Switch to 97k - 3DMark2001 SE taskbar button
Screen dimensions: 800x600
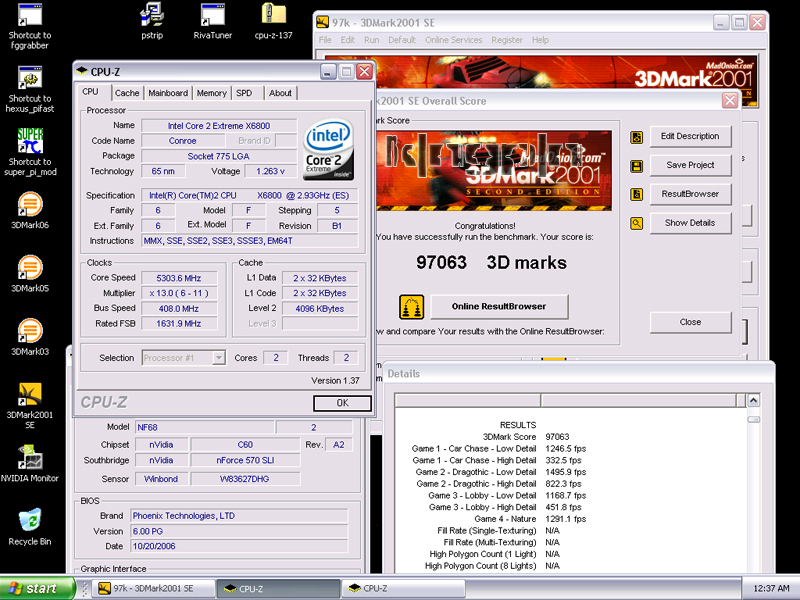pyautogui.click(x=154, y=588)
